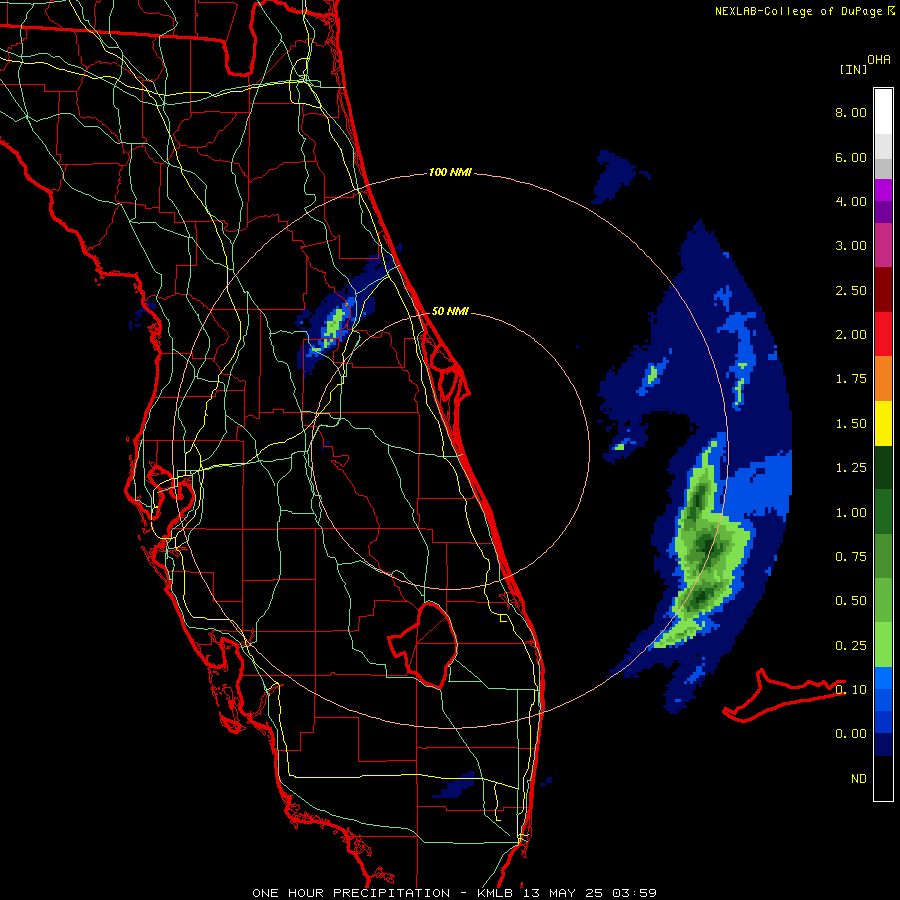Pick the bright red swatch in the color scale
This screenshot has width=900, height=900.
coord(883,334)
